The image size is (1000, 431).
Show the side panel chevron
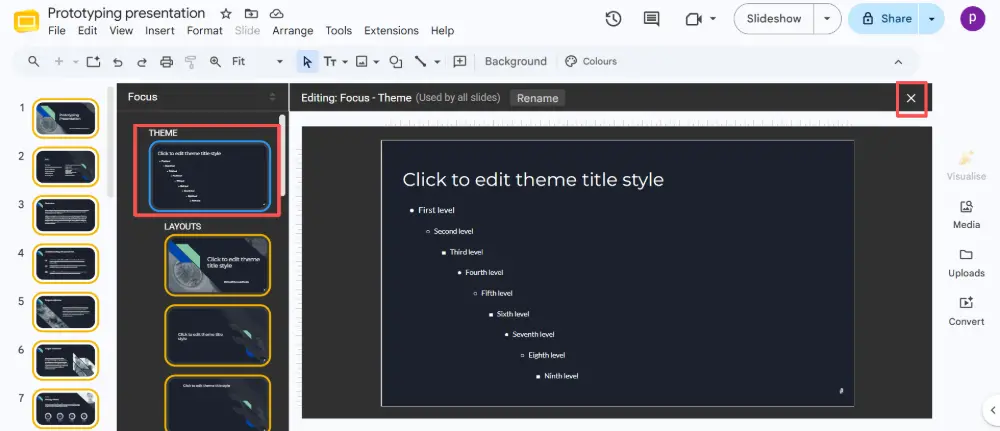pyautogui.click(x=993, y=410)
